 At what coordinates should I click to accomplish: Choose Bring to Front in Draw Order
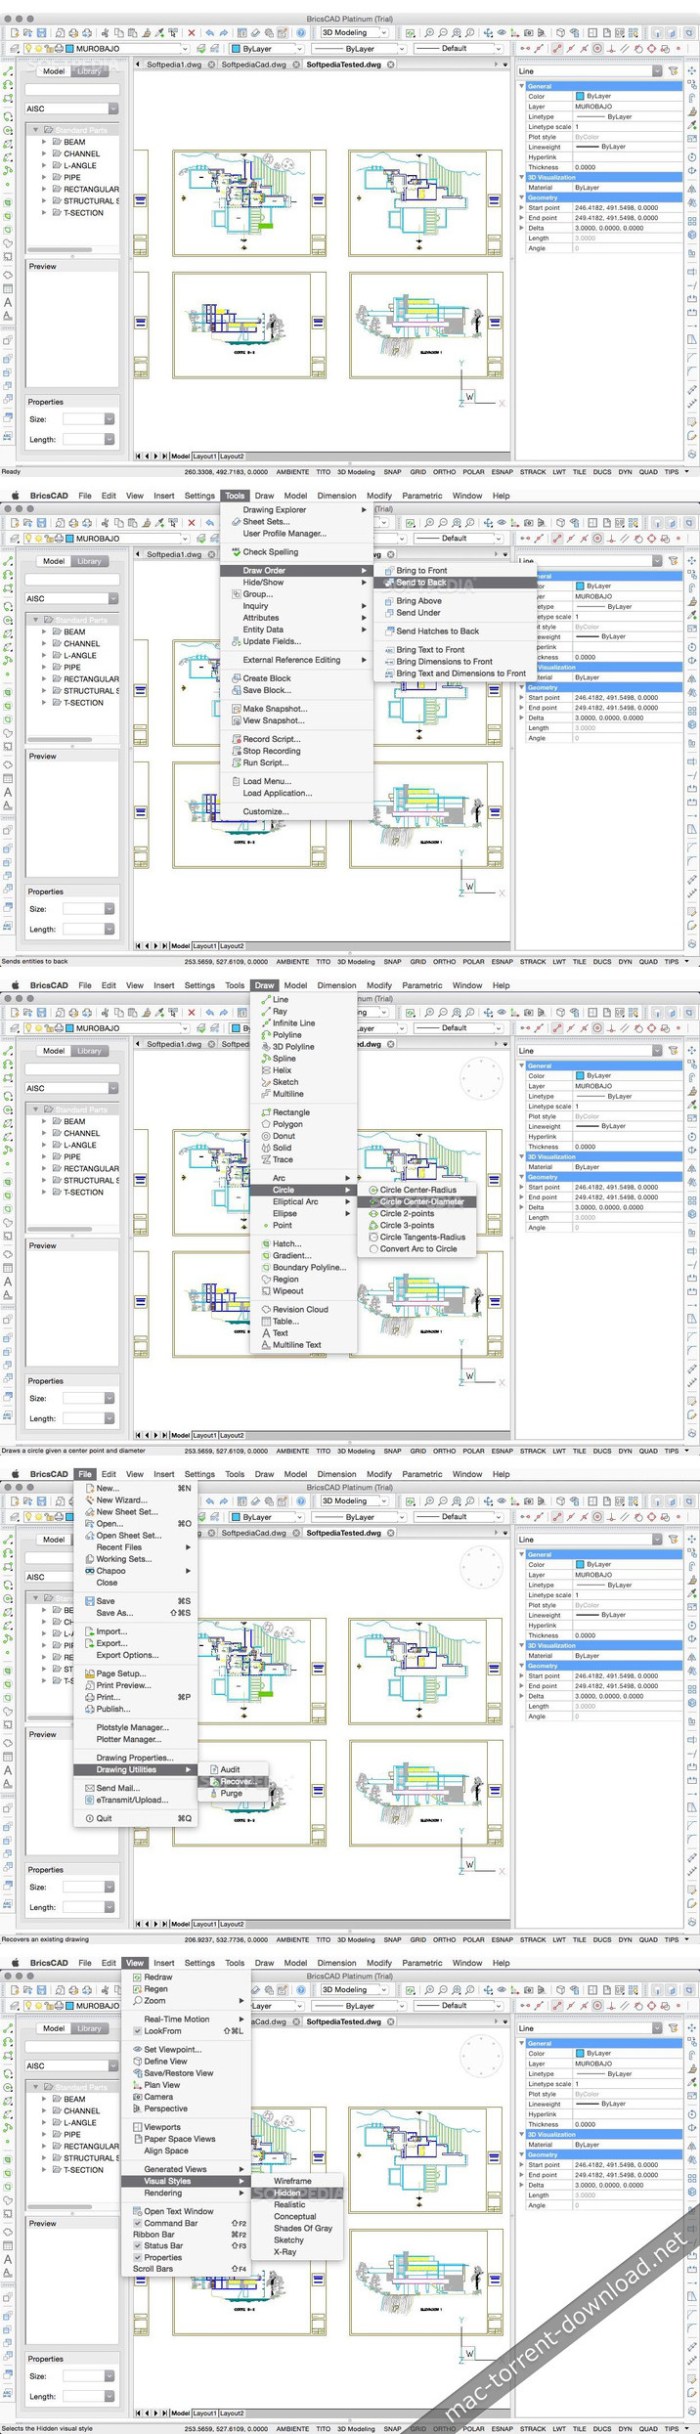coord(421,570)
